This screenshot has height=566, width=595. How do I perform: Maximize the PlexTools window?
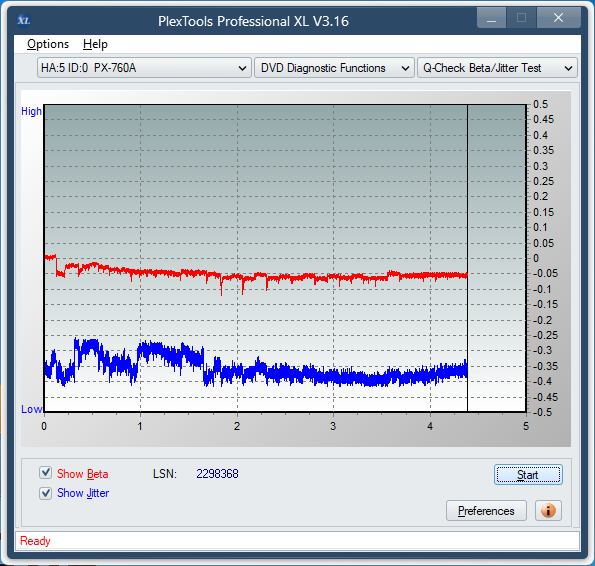(x=521, y=18)
